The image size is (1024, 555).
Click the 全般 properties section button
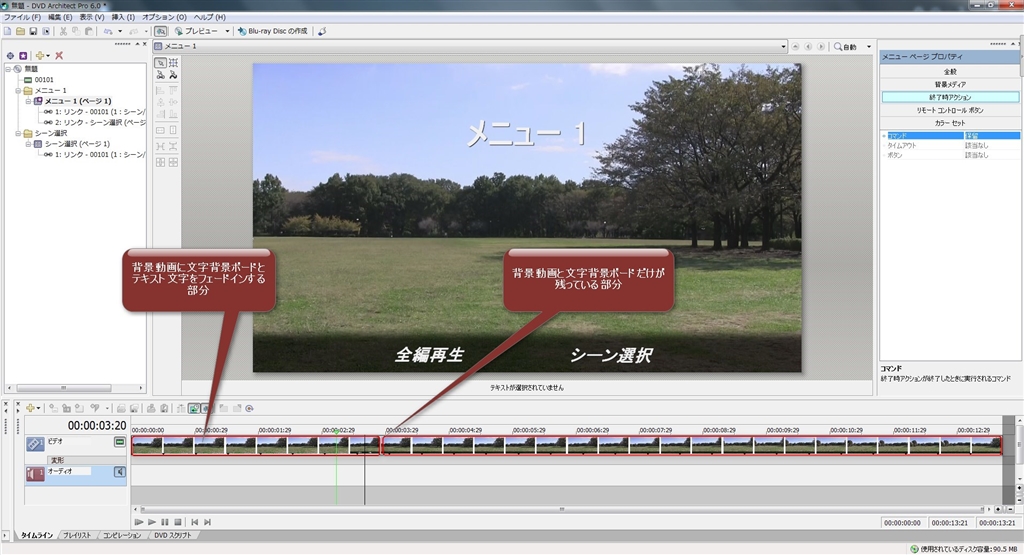pyautogui.click(x=950, y=72)
